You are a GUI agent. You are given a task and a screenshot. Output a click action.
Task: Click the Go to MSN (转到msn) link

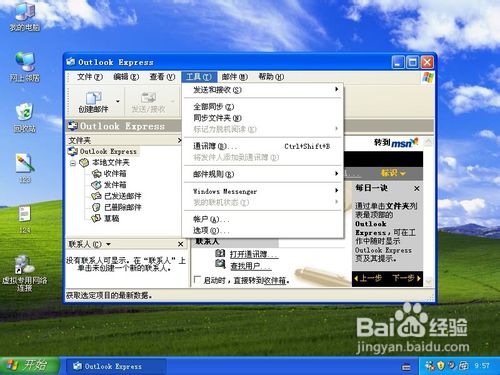click(x=396, y=143)
